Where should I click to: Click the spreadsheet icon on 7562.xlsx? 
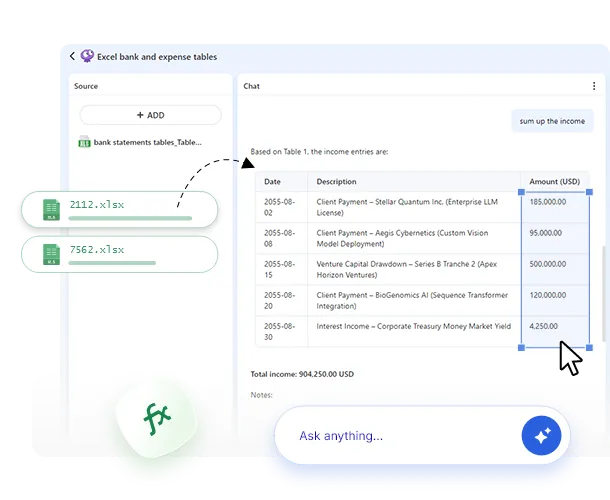tap(51, 254)
